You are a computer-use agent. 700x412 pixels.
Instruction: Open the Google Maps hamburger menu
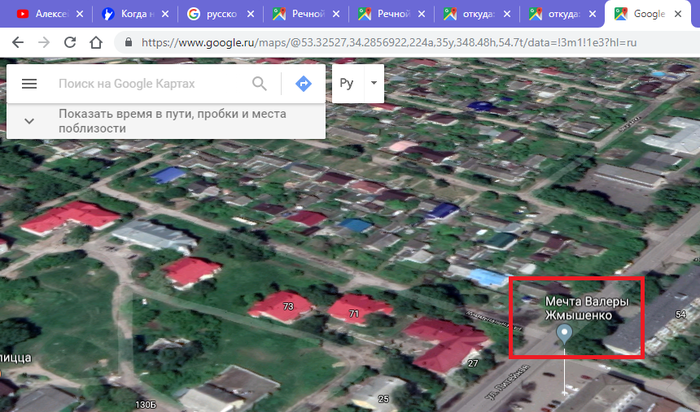pyautogui.click(x=29, y=84)
